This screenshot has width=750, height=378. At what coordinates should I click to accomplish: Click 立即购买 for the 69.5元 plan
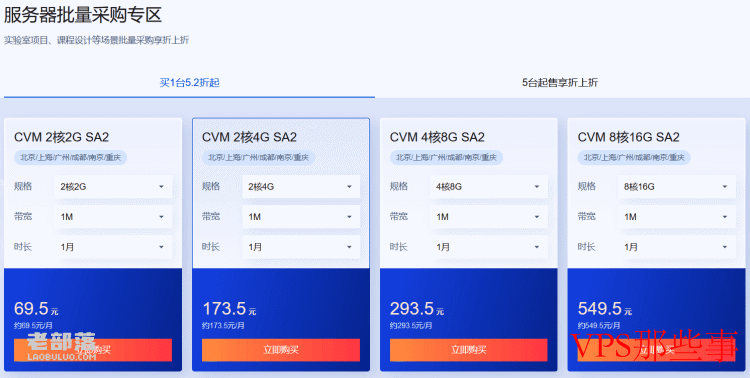pyautogui.click(x=93, y=350)
